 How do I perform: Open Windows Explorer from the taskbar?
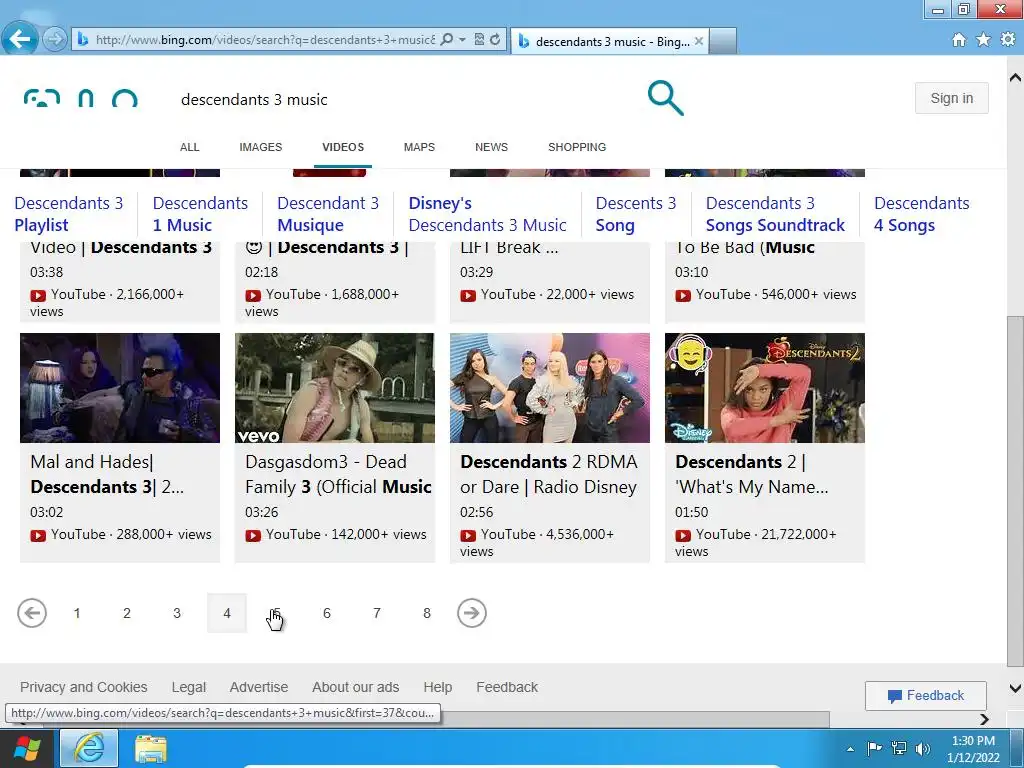point(151,749)
